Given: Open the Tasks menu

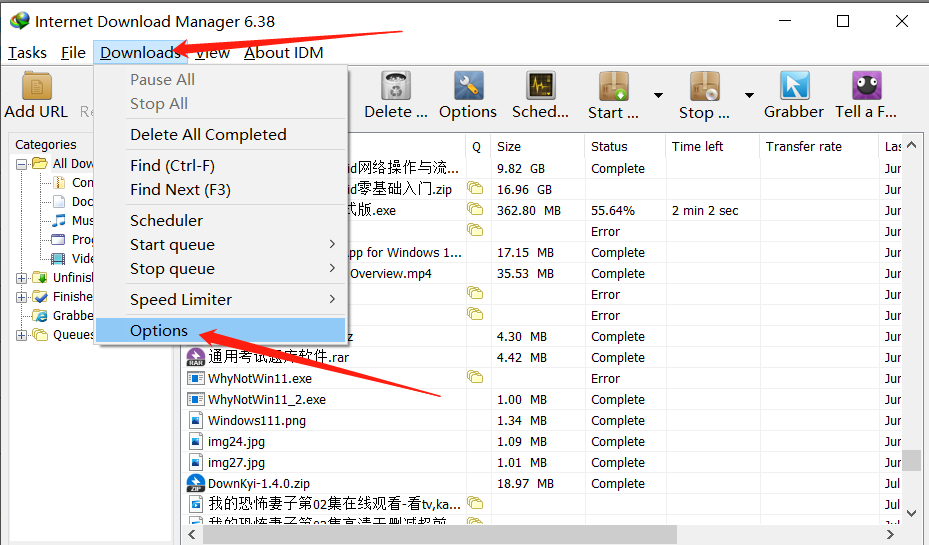Looking at the screenshot, I should pyautogui.click(x=27, y=52).
